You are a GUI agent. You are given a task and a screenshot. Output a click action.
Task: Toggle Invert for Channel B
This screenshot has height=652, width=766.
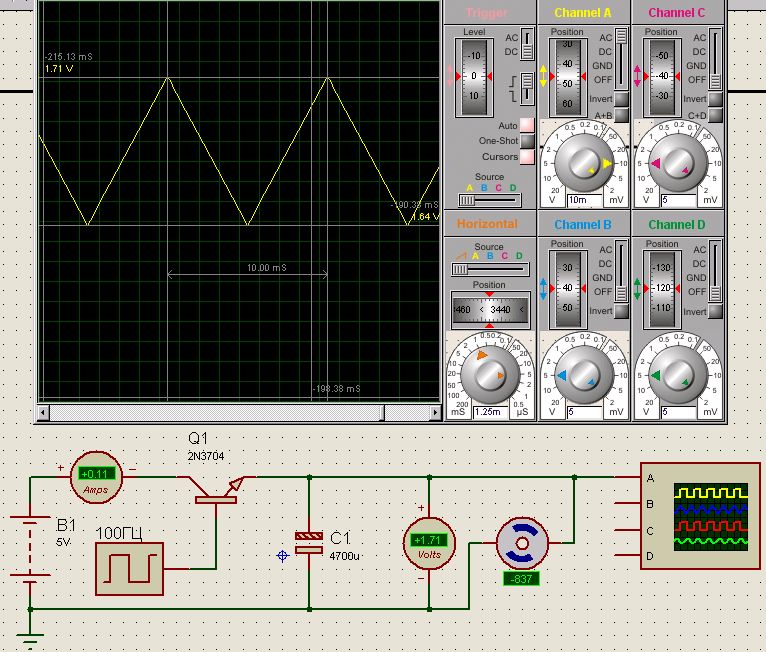[621, 312]
